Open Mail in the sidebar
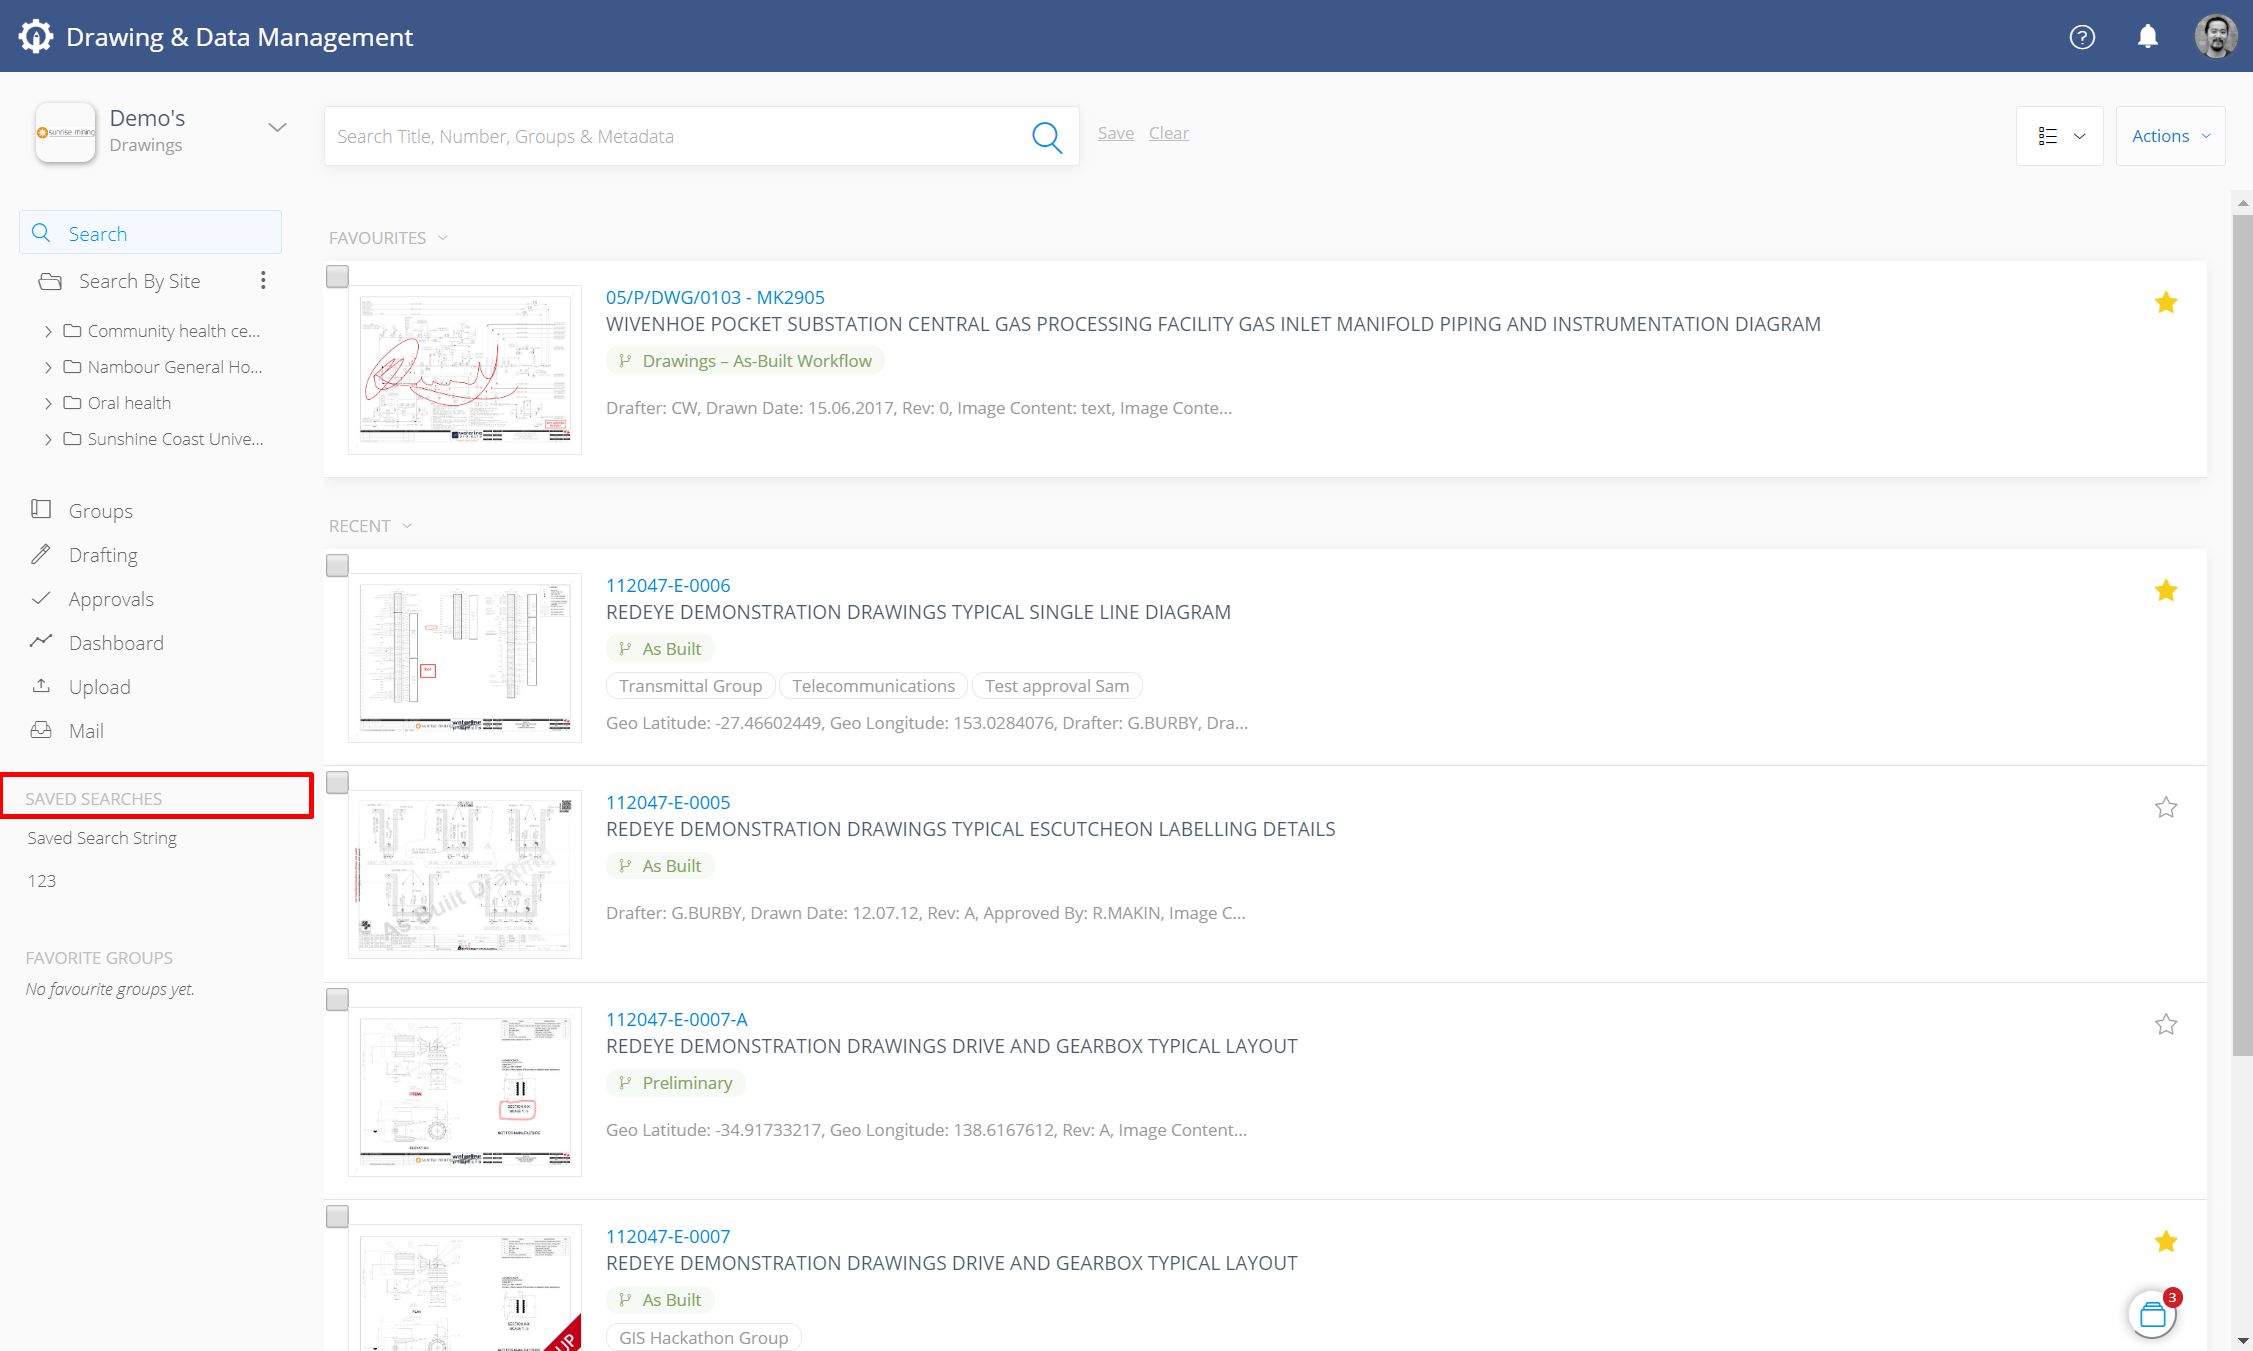This screenshot has width=2253, height=1351. click(86, 731)
